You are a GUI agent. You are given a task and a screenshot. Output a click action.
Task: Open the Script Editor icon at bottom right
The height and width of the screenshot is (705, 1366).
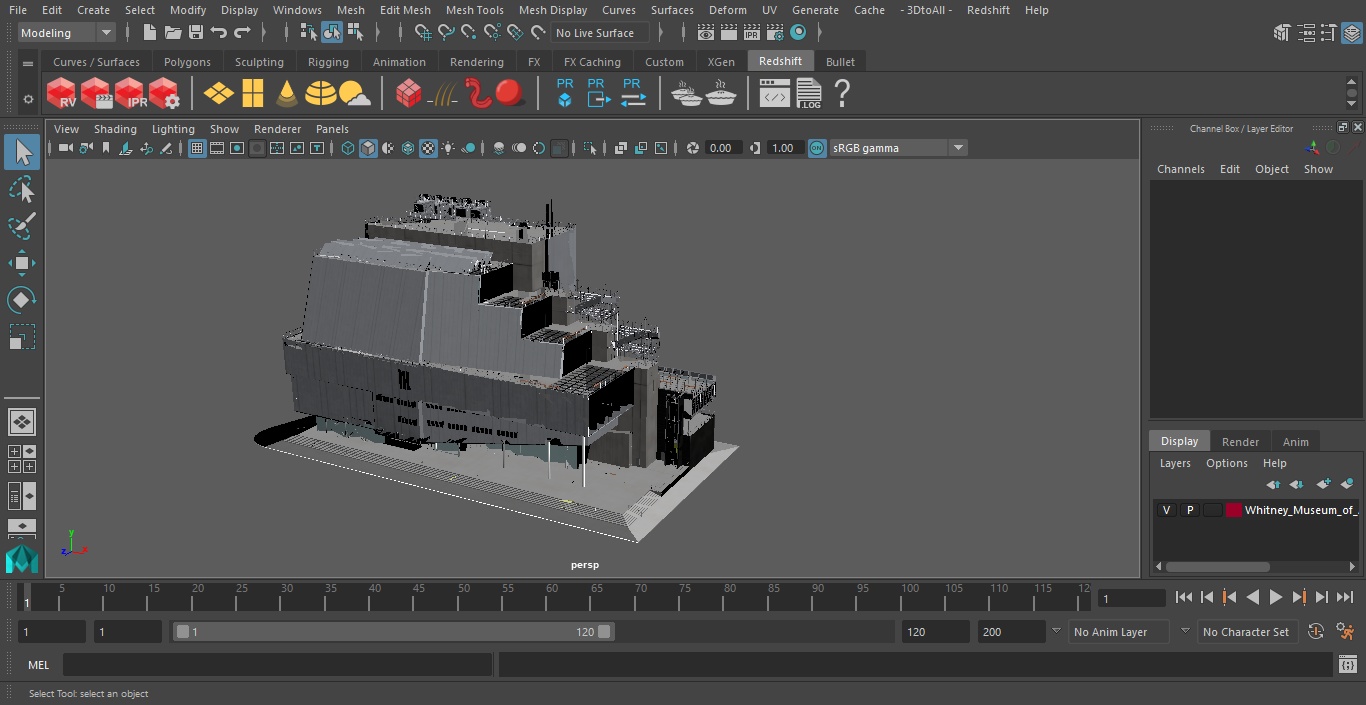point(1347,665)
